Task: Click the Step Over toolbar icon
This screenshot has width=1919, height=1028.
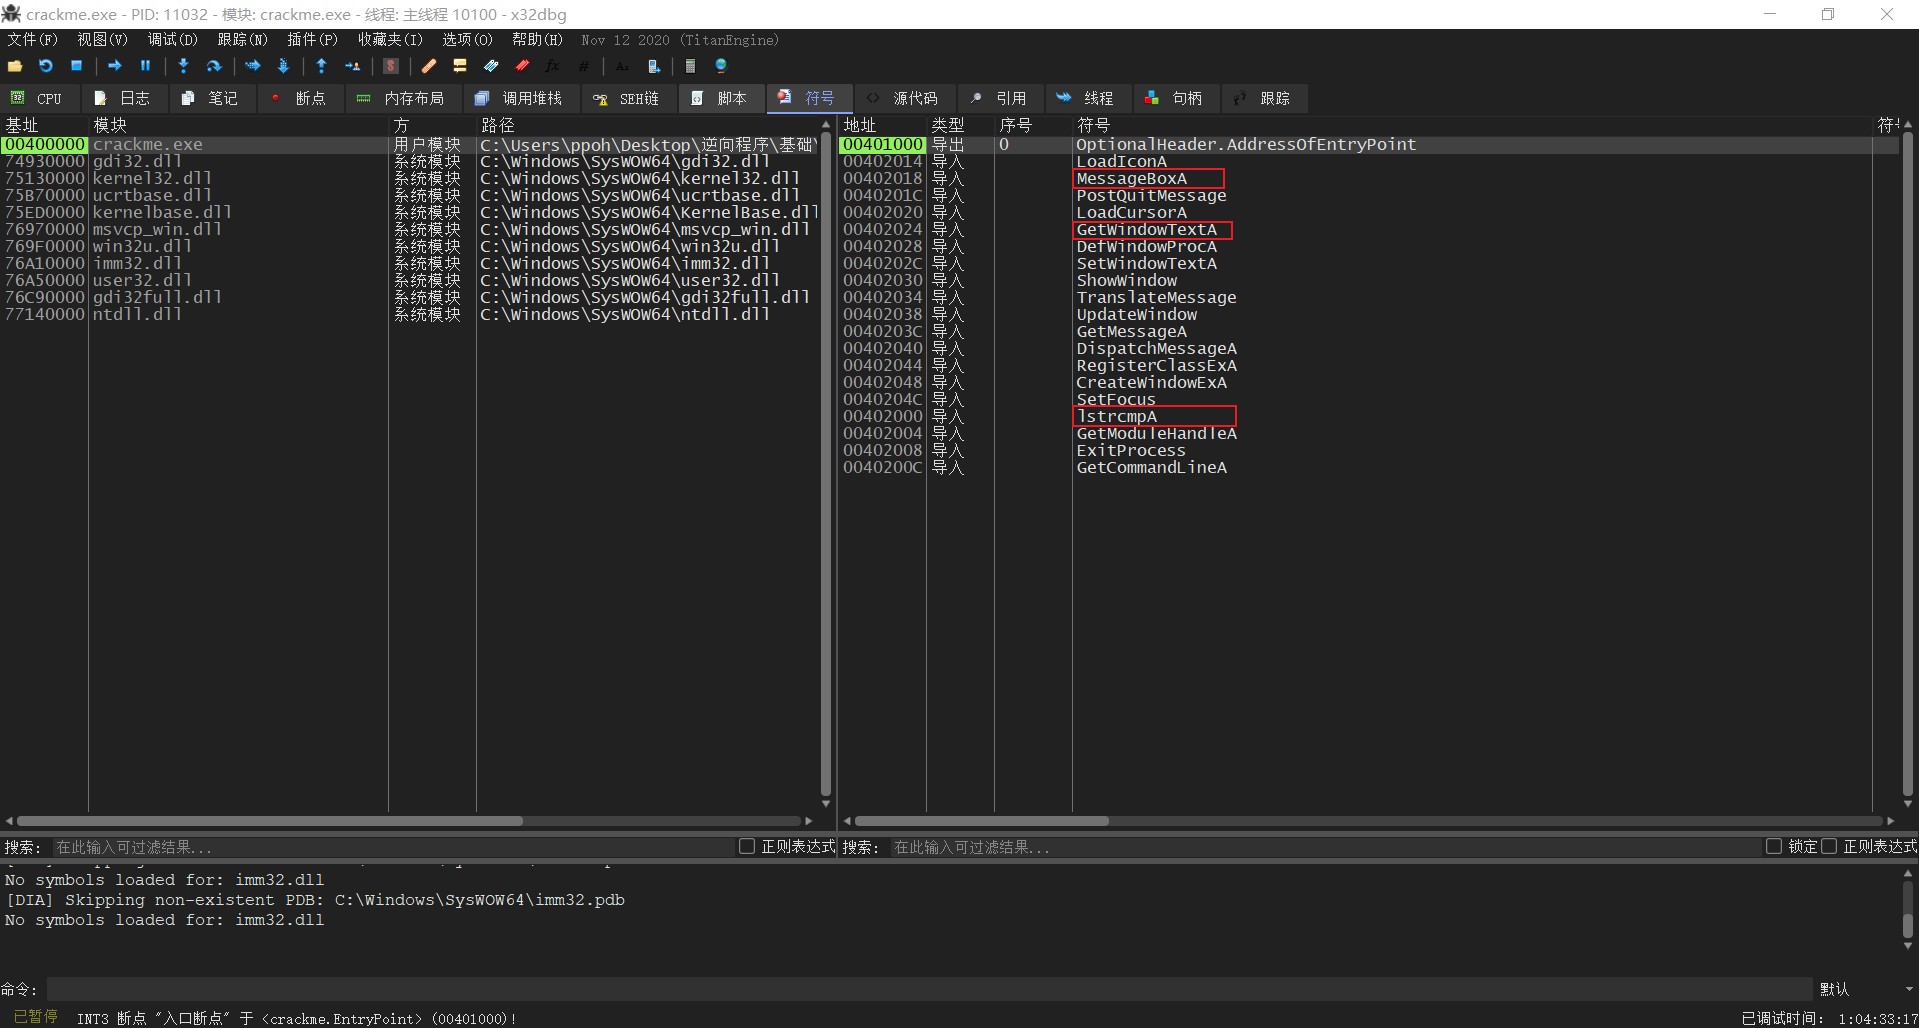Action: click(214, 66)
